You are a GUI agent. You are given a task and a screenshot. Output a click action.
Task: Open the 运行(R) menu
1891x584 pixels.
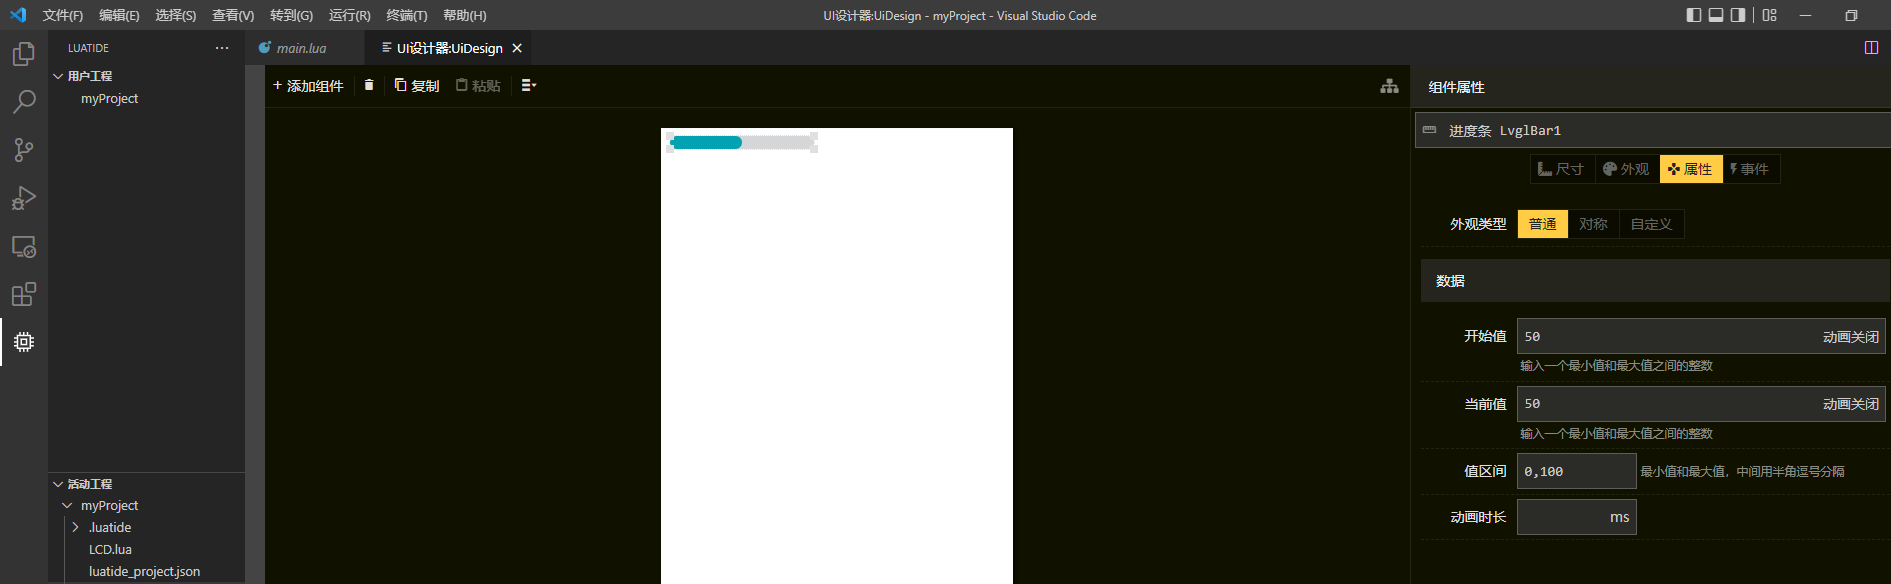[350, 15]
